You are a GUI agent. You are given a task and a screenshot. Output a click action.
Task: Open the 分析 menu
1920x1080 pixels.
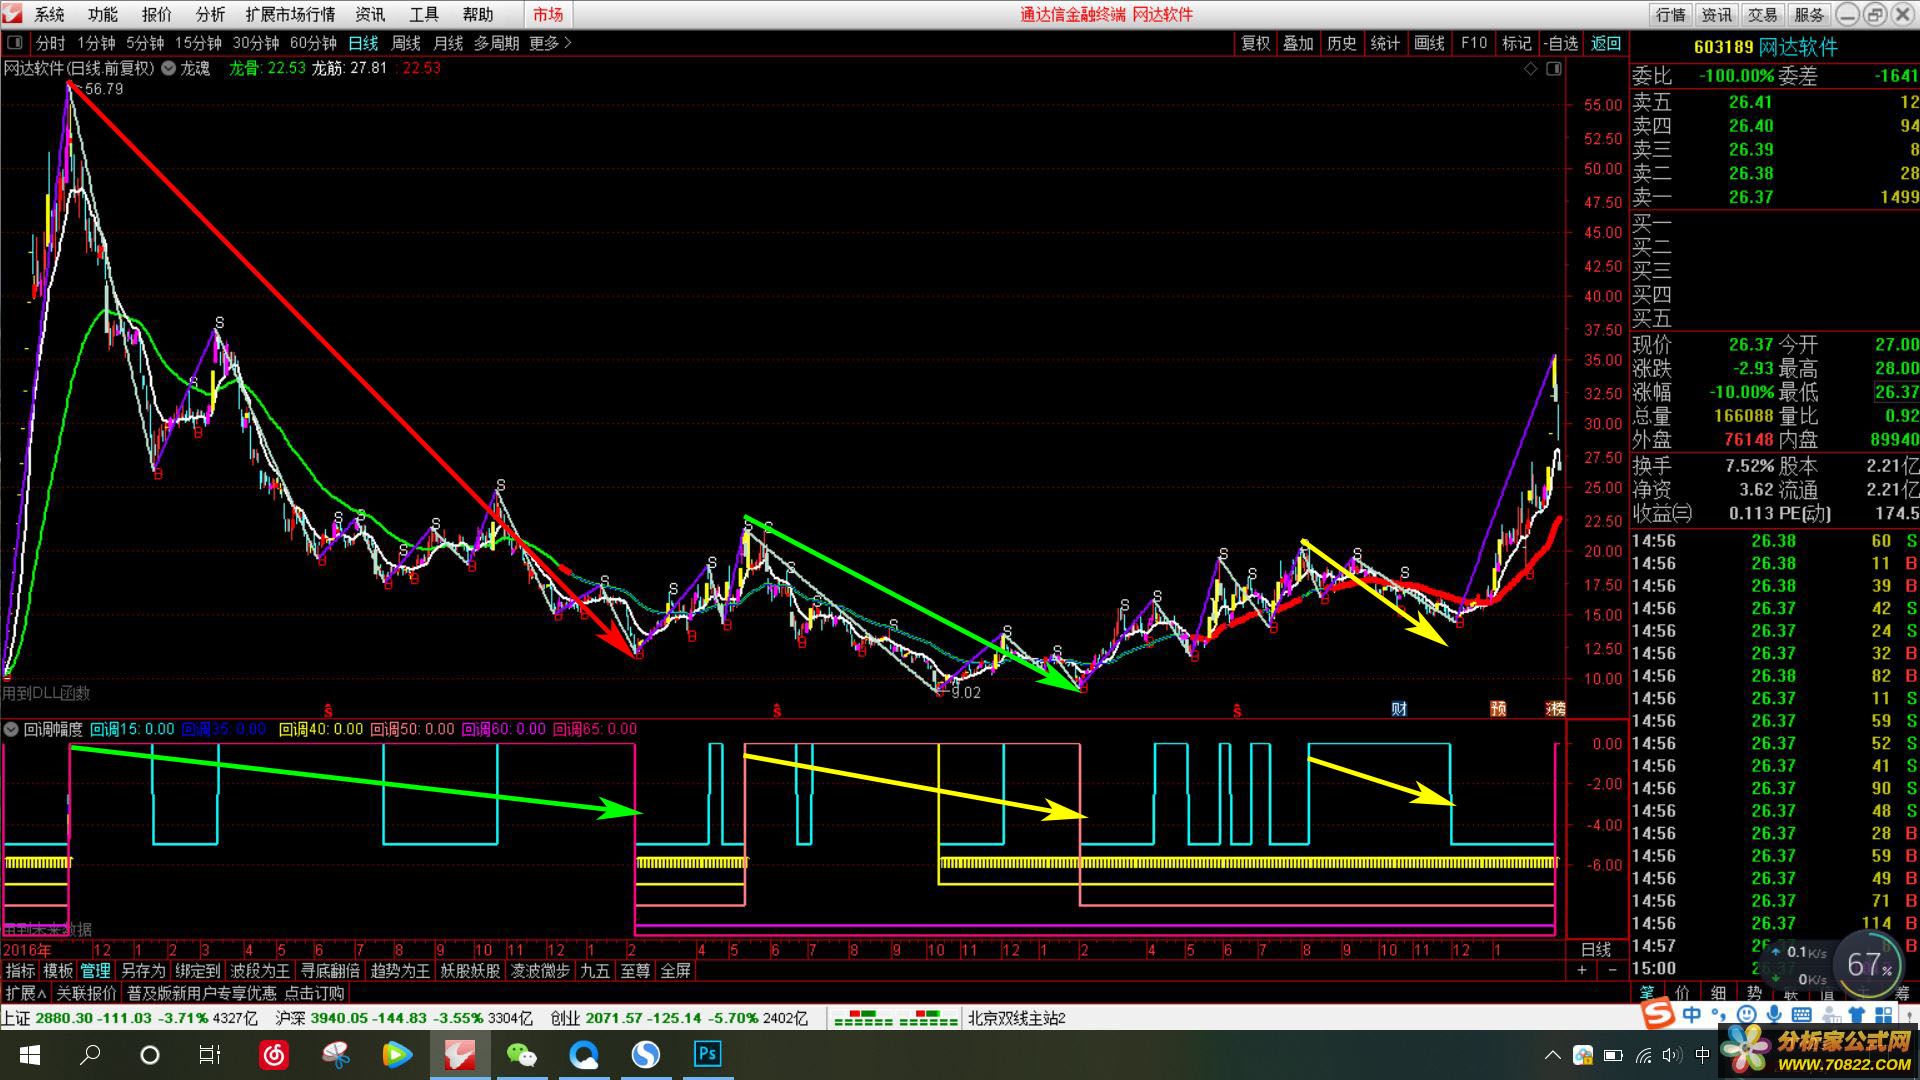(x=210, y=14)
